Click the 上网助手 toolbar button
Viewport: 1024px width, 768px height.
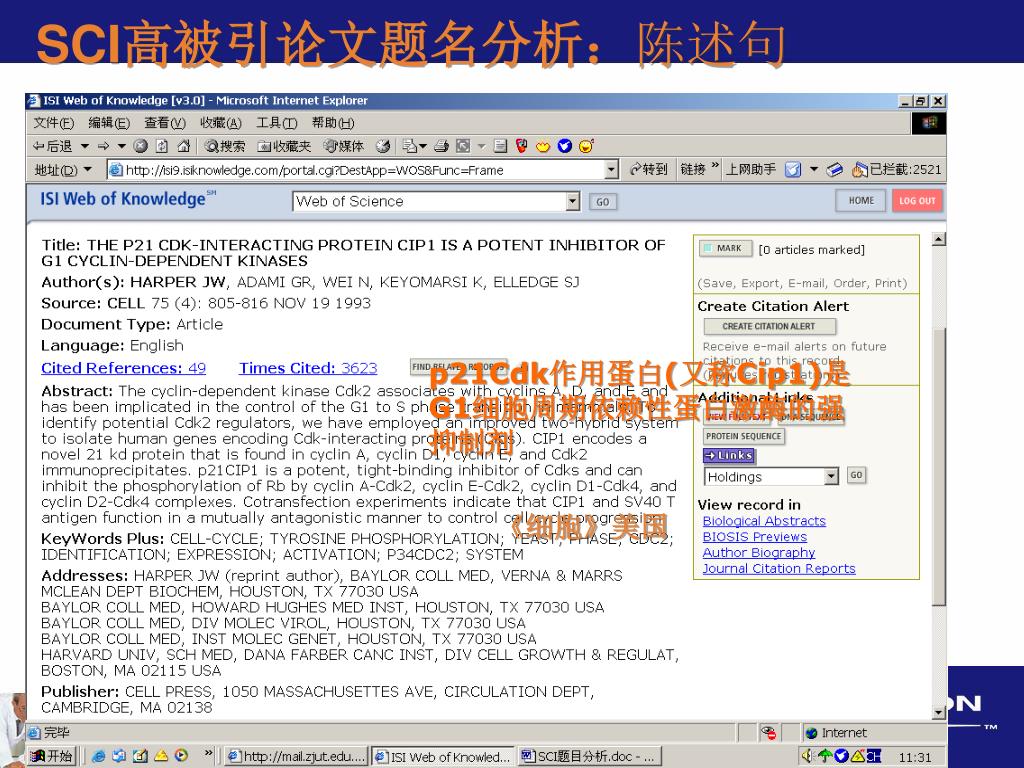pyautogui.click(x=751, y=170)
